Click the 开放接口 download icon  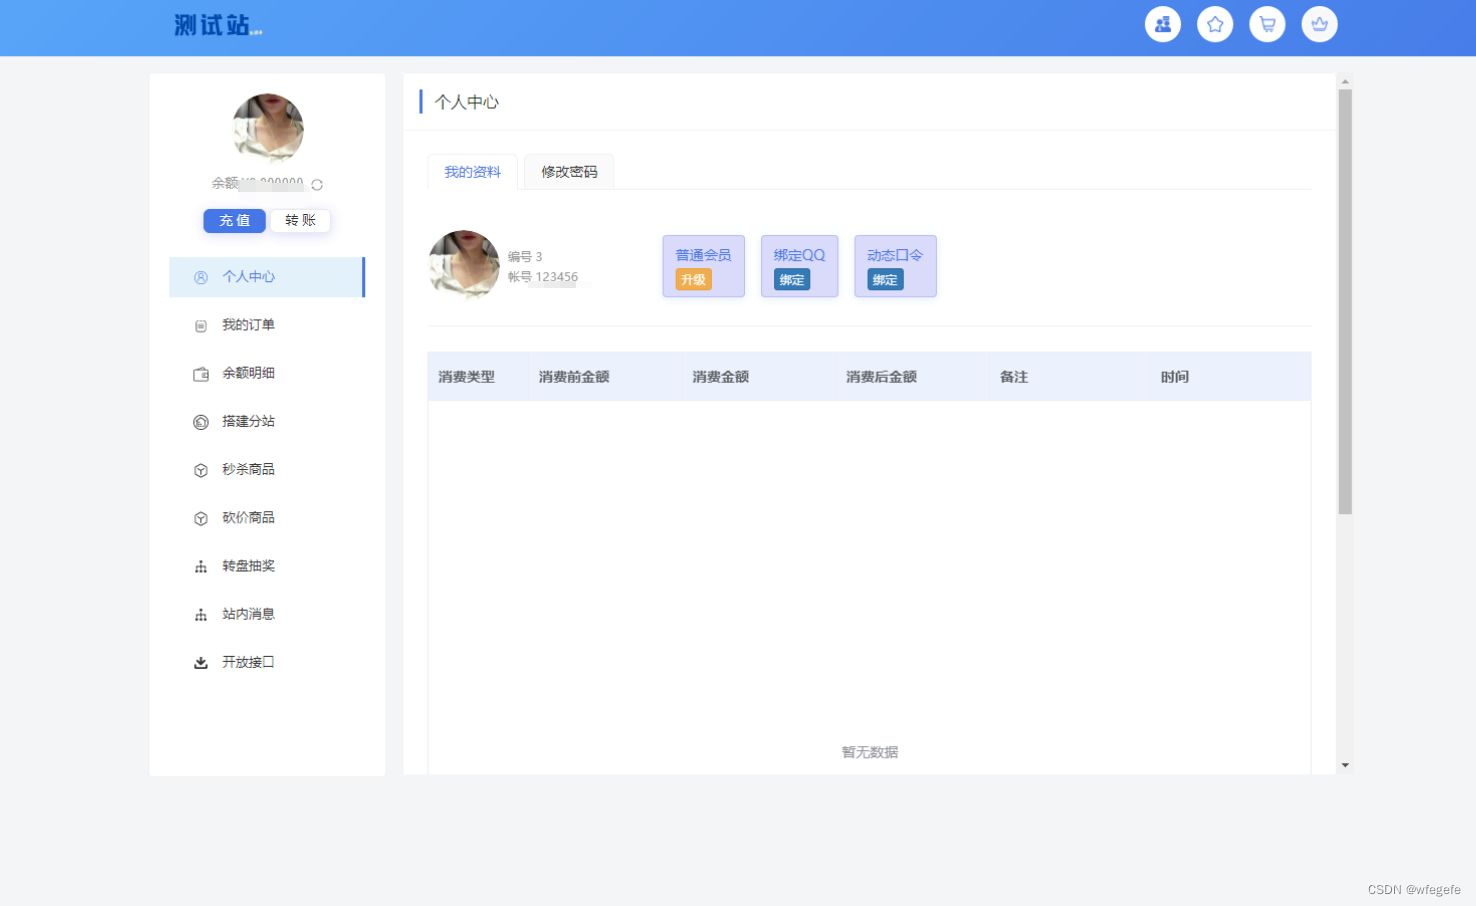[x=200, y=661]
